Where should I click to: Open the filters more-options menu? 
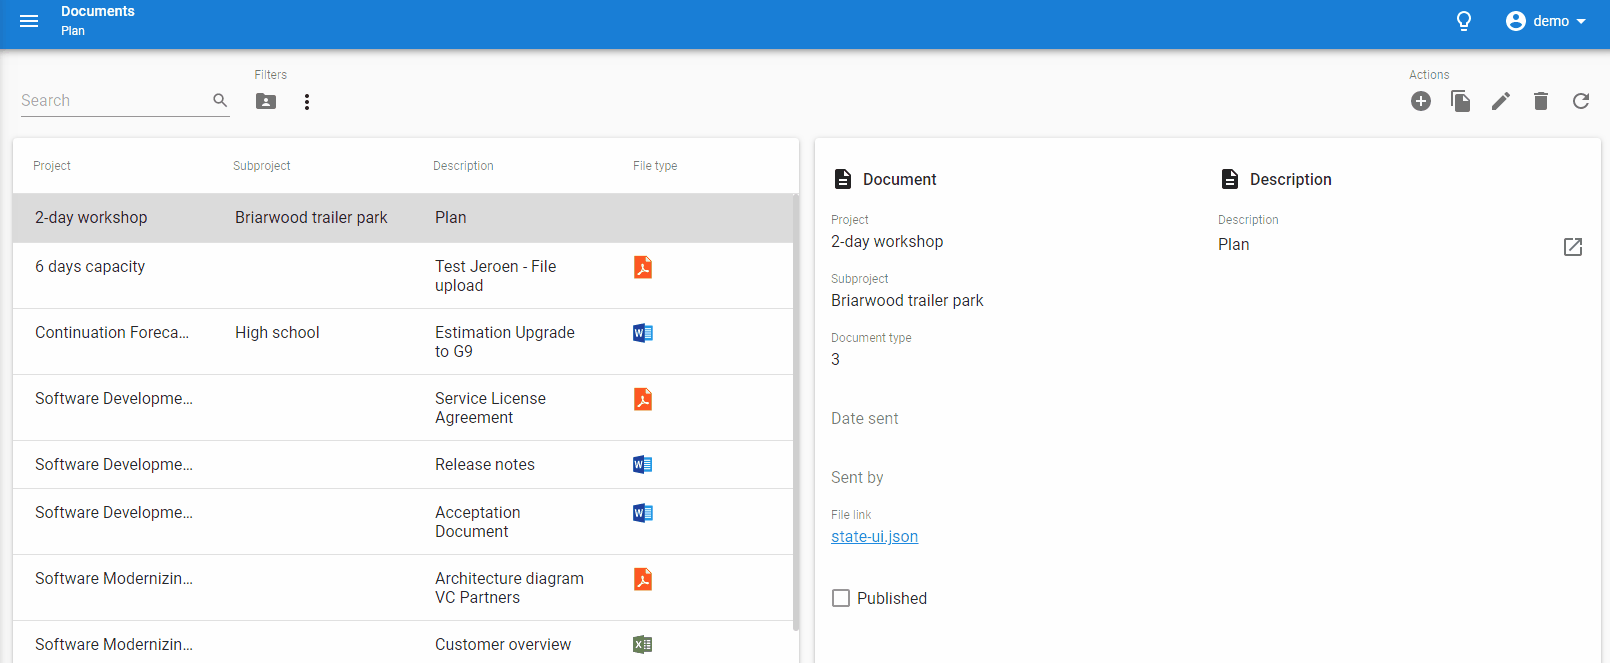click(x=307, y=101)
